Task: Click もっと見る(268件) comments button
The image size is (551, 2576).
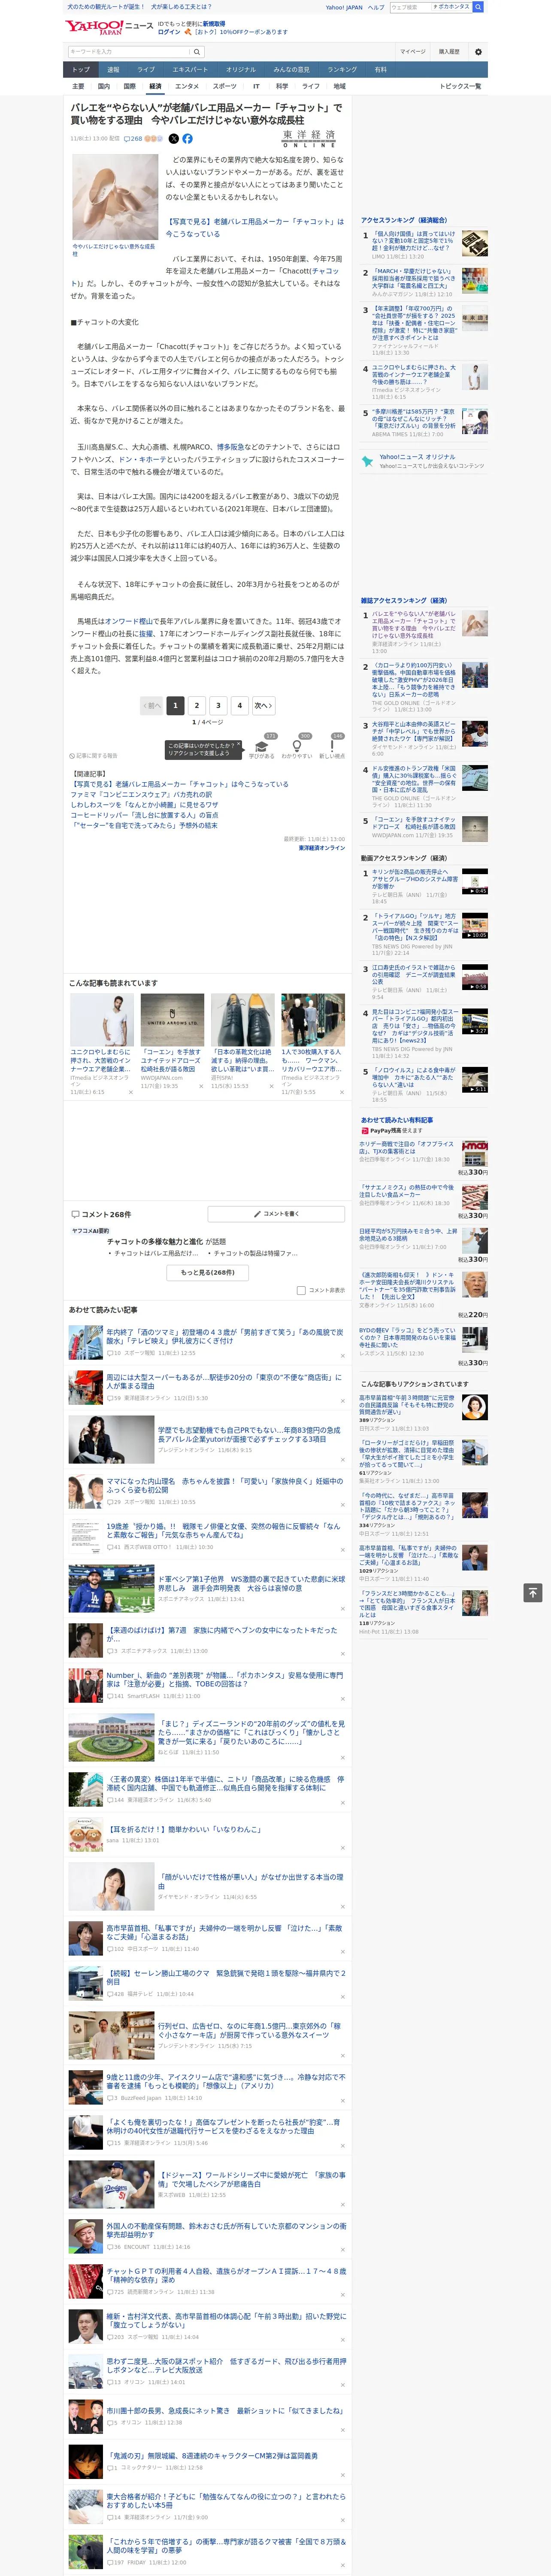Action: (208, 1272)
